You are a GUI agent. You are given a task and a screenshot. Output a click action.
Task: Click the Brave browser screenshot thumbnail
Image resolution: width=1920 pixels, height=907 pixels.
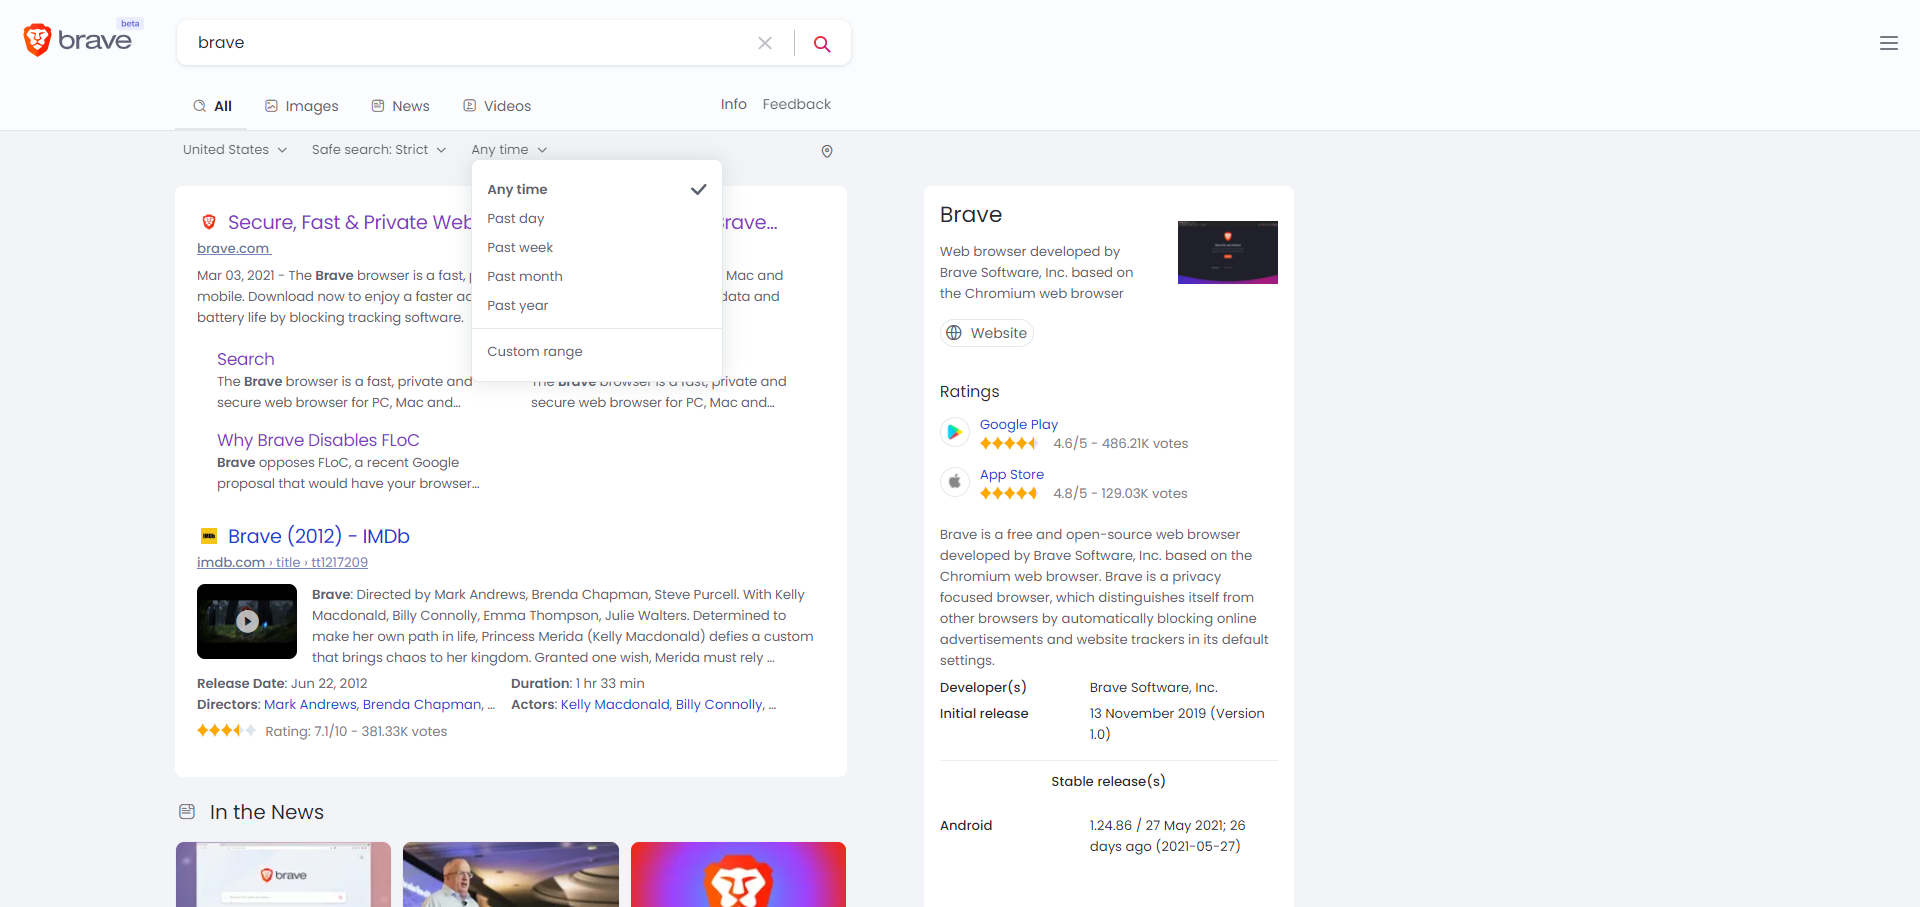(x=1228, y=252)
